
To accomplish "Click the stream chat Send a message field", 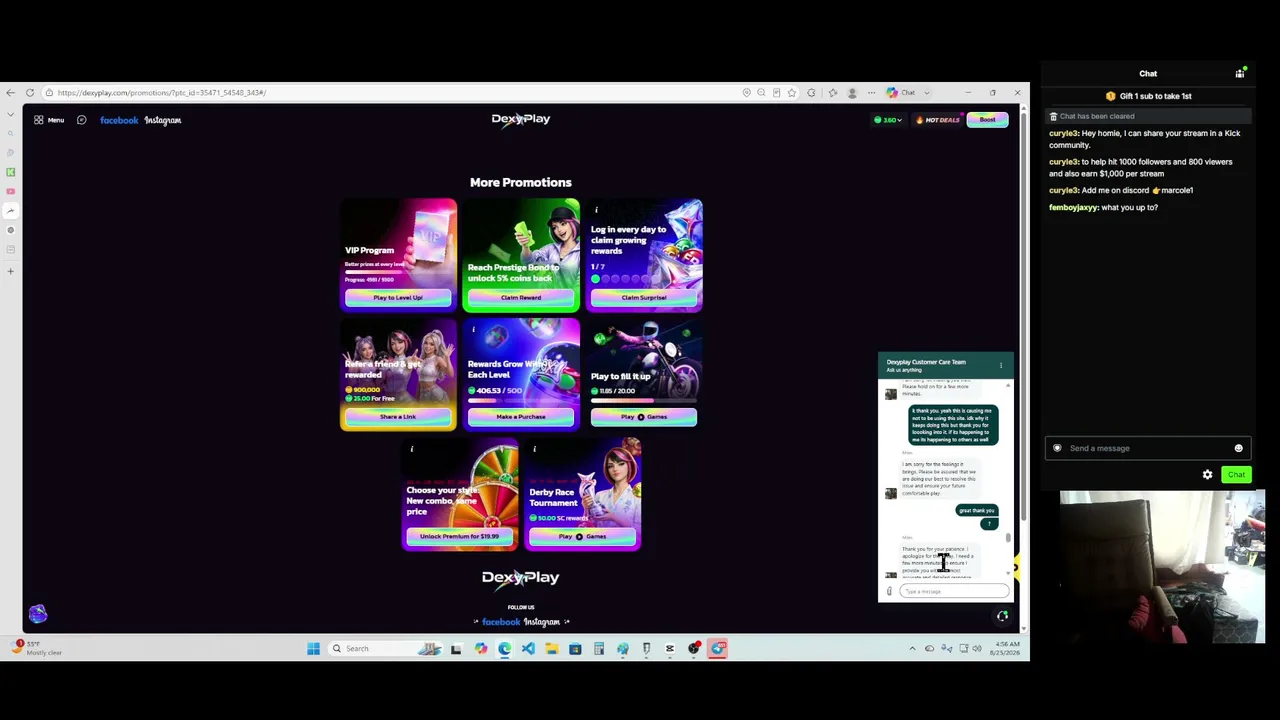I will click(x=1148, y=448).
